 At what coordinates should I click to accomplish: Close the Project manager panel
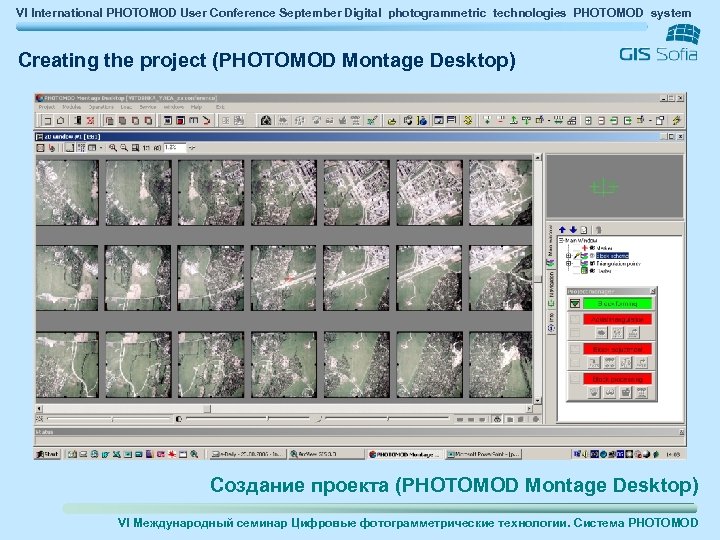(652, 291)
